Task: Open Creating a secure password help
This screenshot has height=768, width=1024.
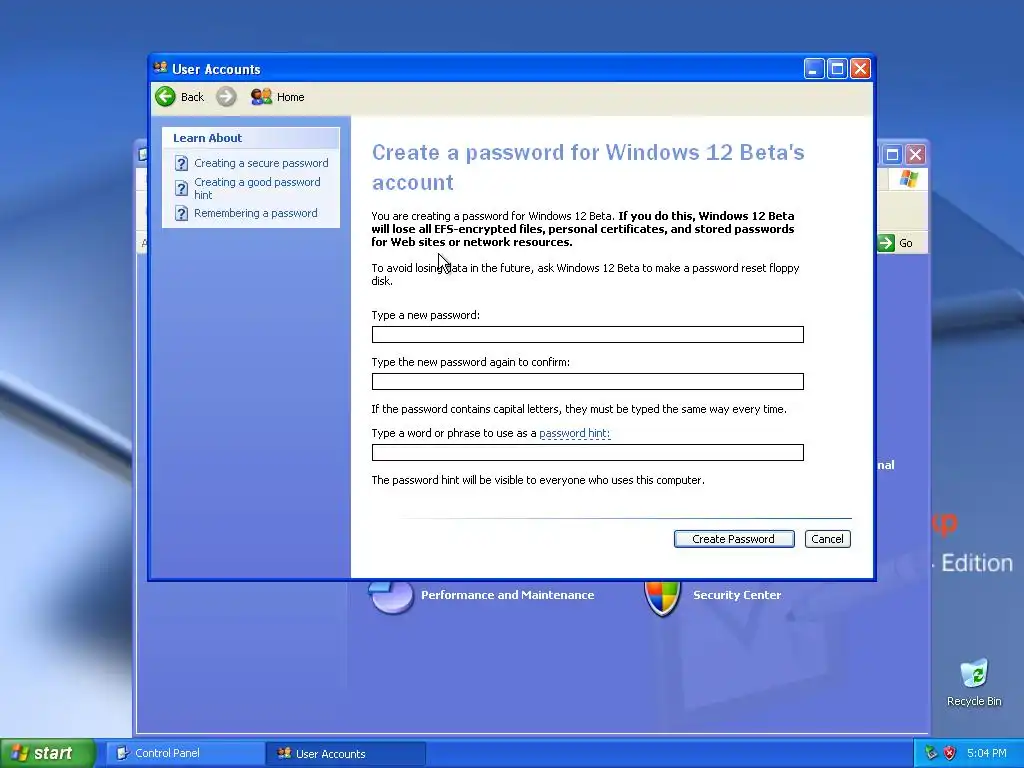Action: pos(261,163)
